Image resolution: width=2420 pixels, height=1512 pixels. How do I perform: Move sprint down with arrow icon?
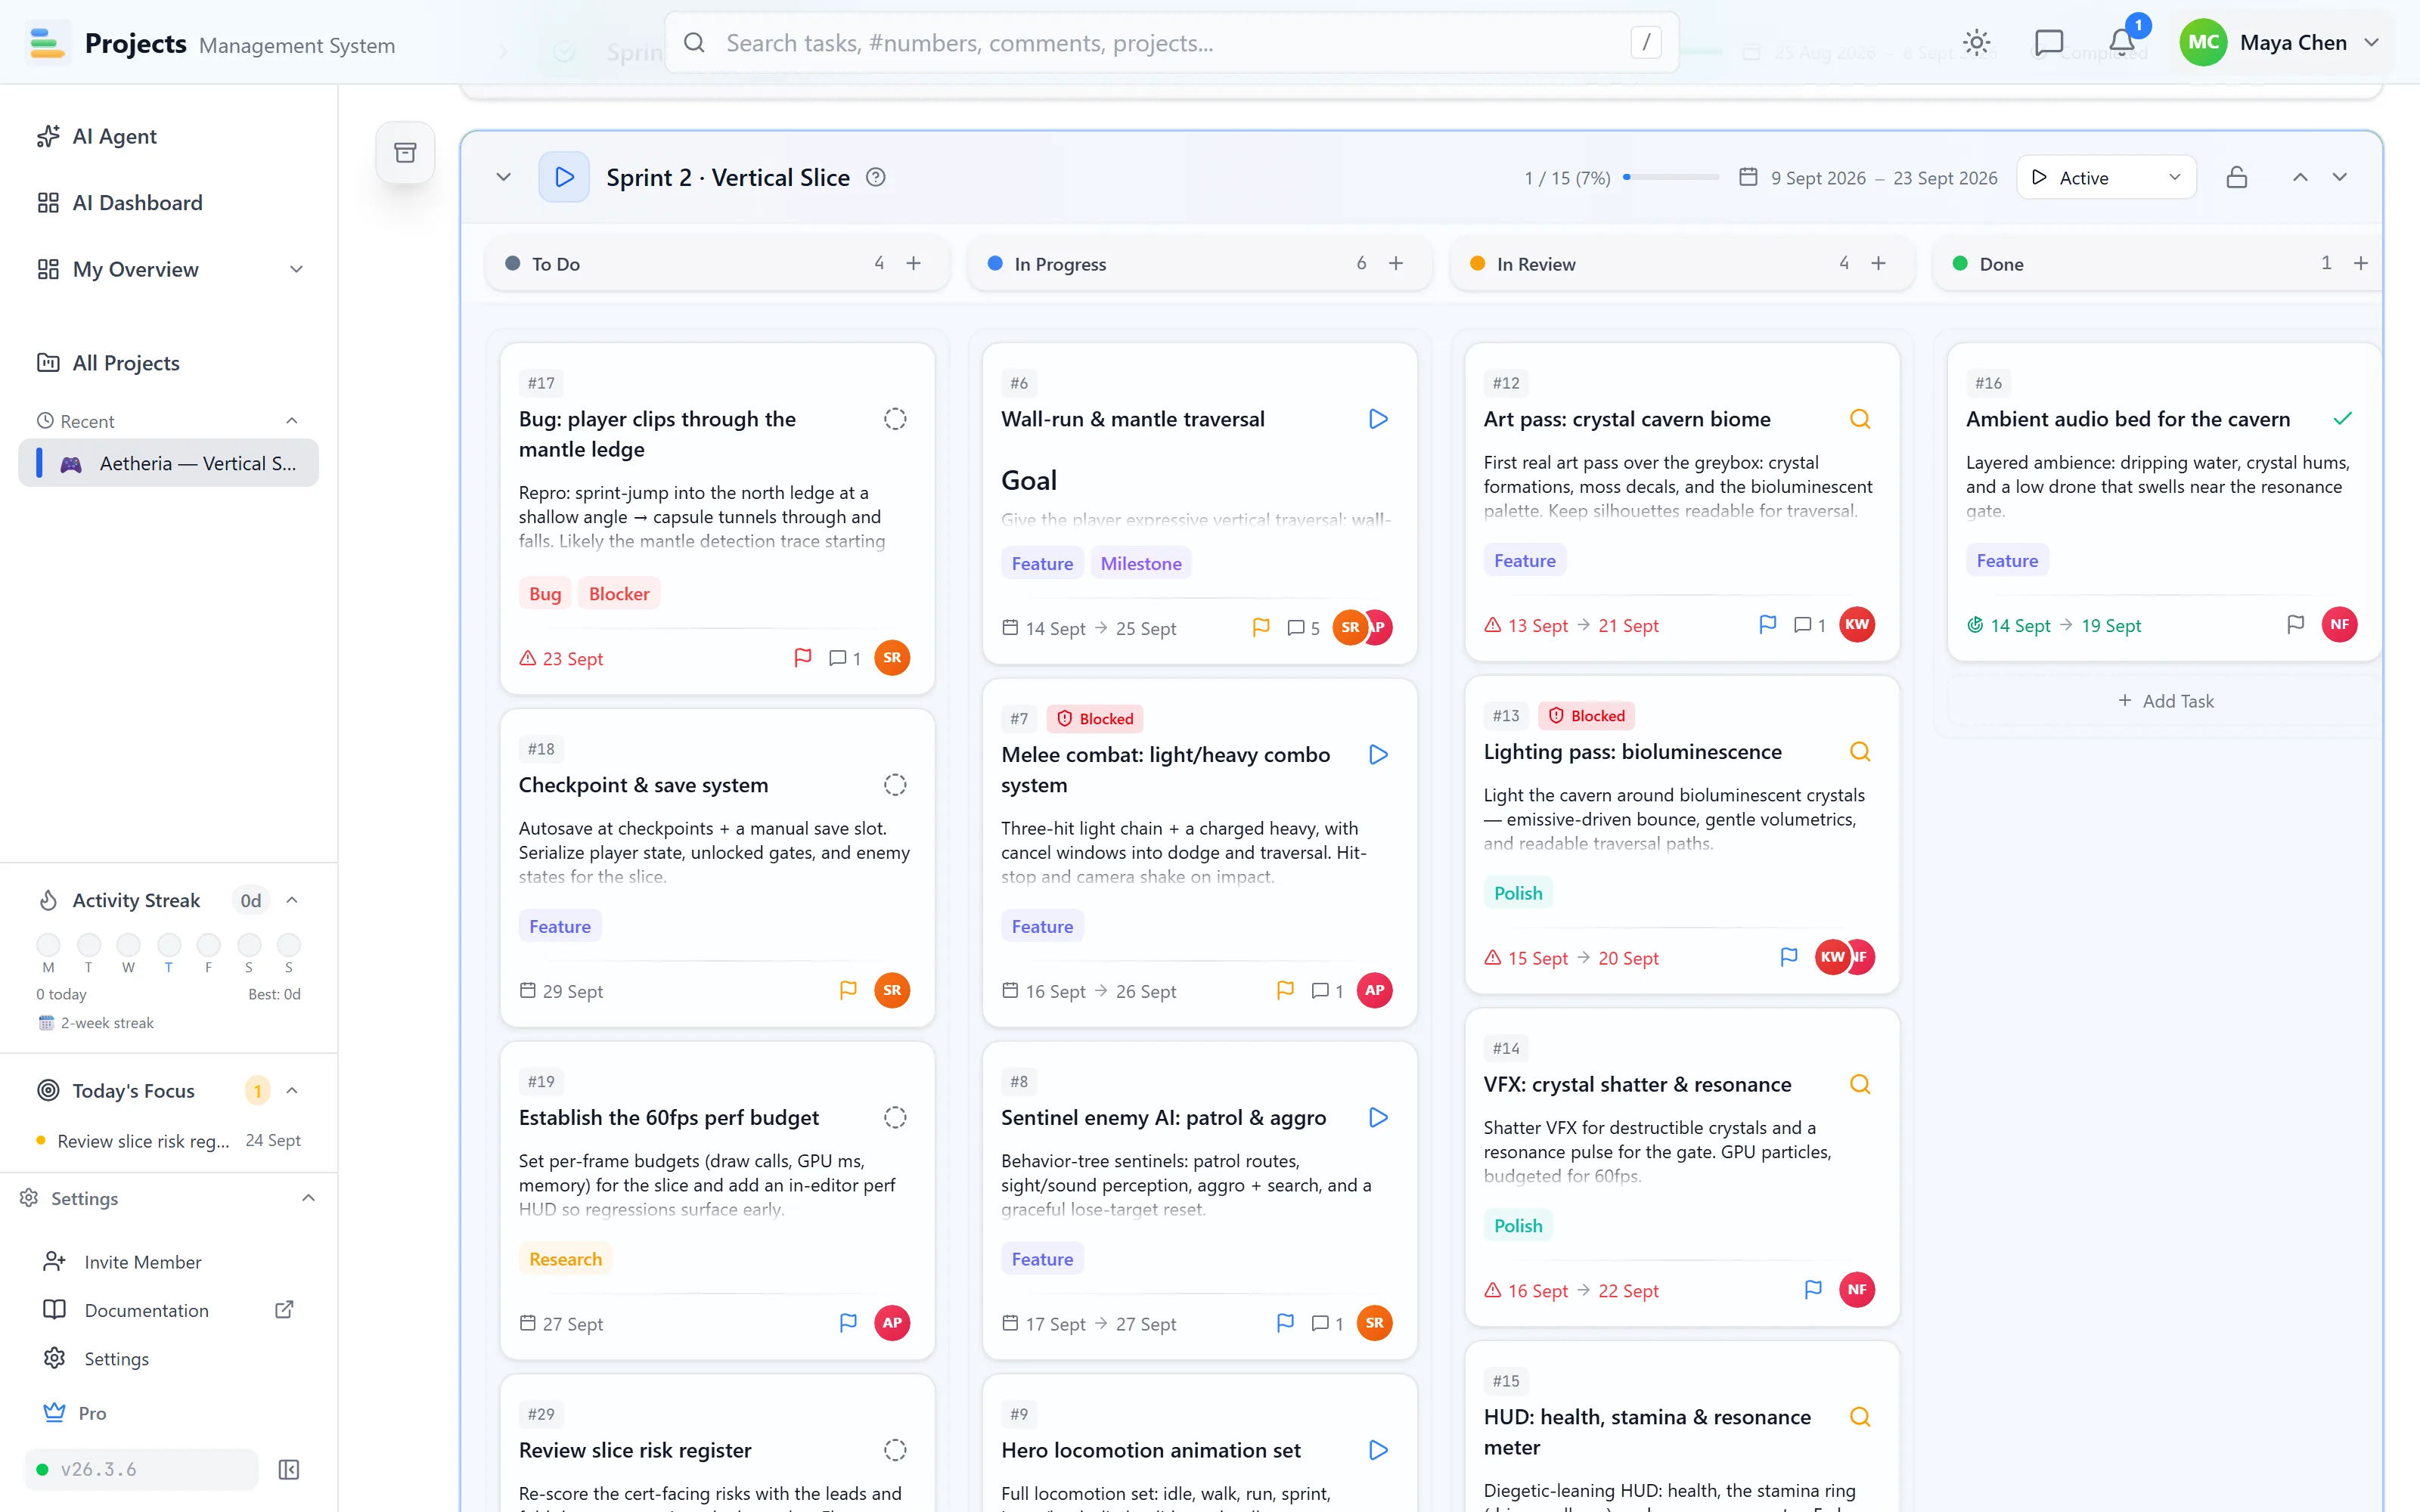pos(2340,177)
